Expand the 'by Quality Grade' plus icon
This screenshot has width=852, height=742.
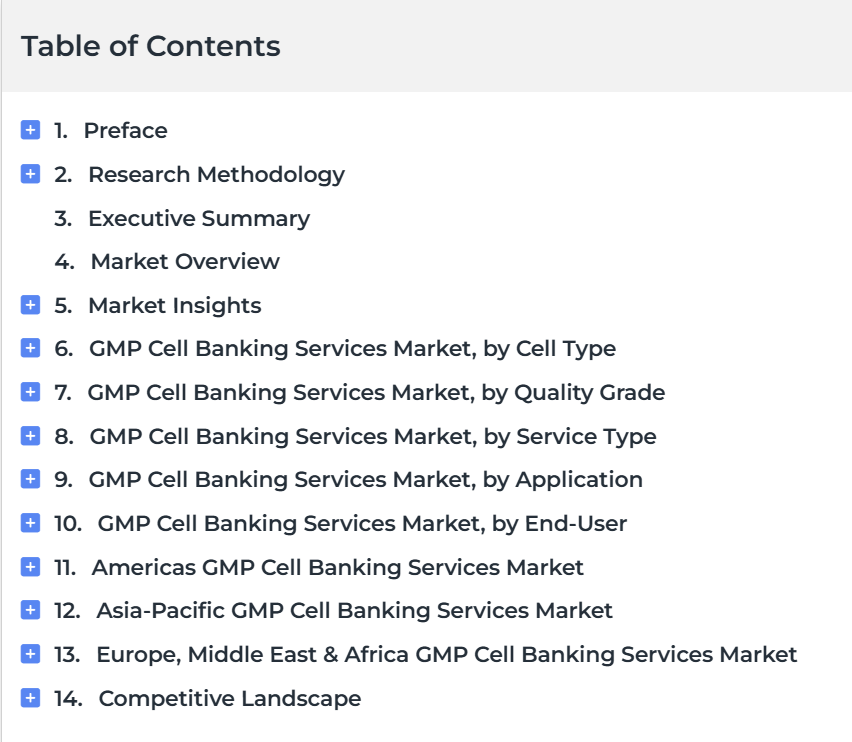pyautogui.click(x=30, y=392)
